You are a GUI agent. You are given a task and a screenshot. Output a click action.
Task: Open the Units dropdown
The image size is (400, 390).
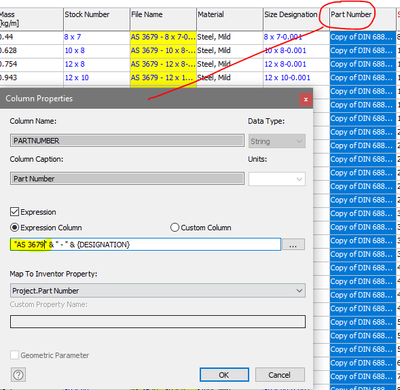tap(277, 179)
